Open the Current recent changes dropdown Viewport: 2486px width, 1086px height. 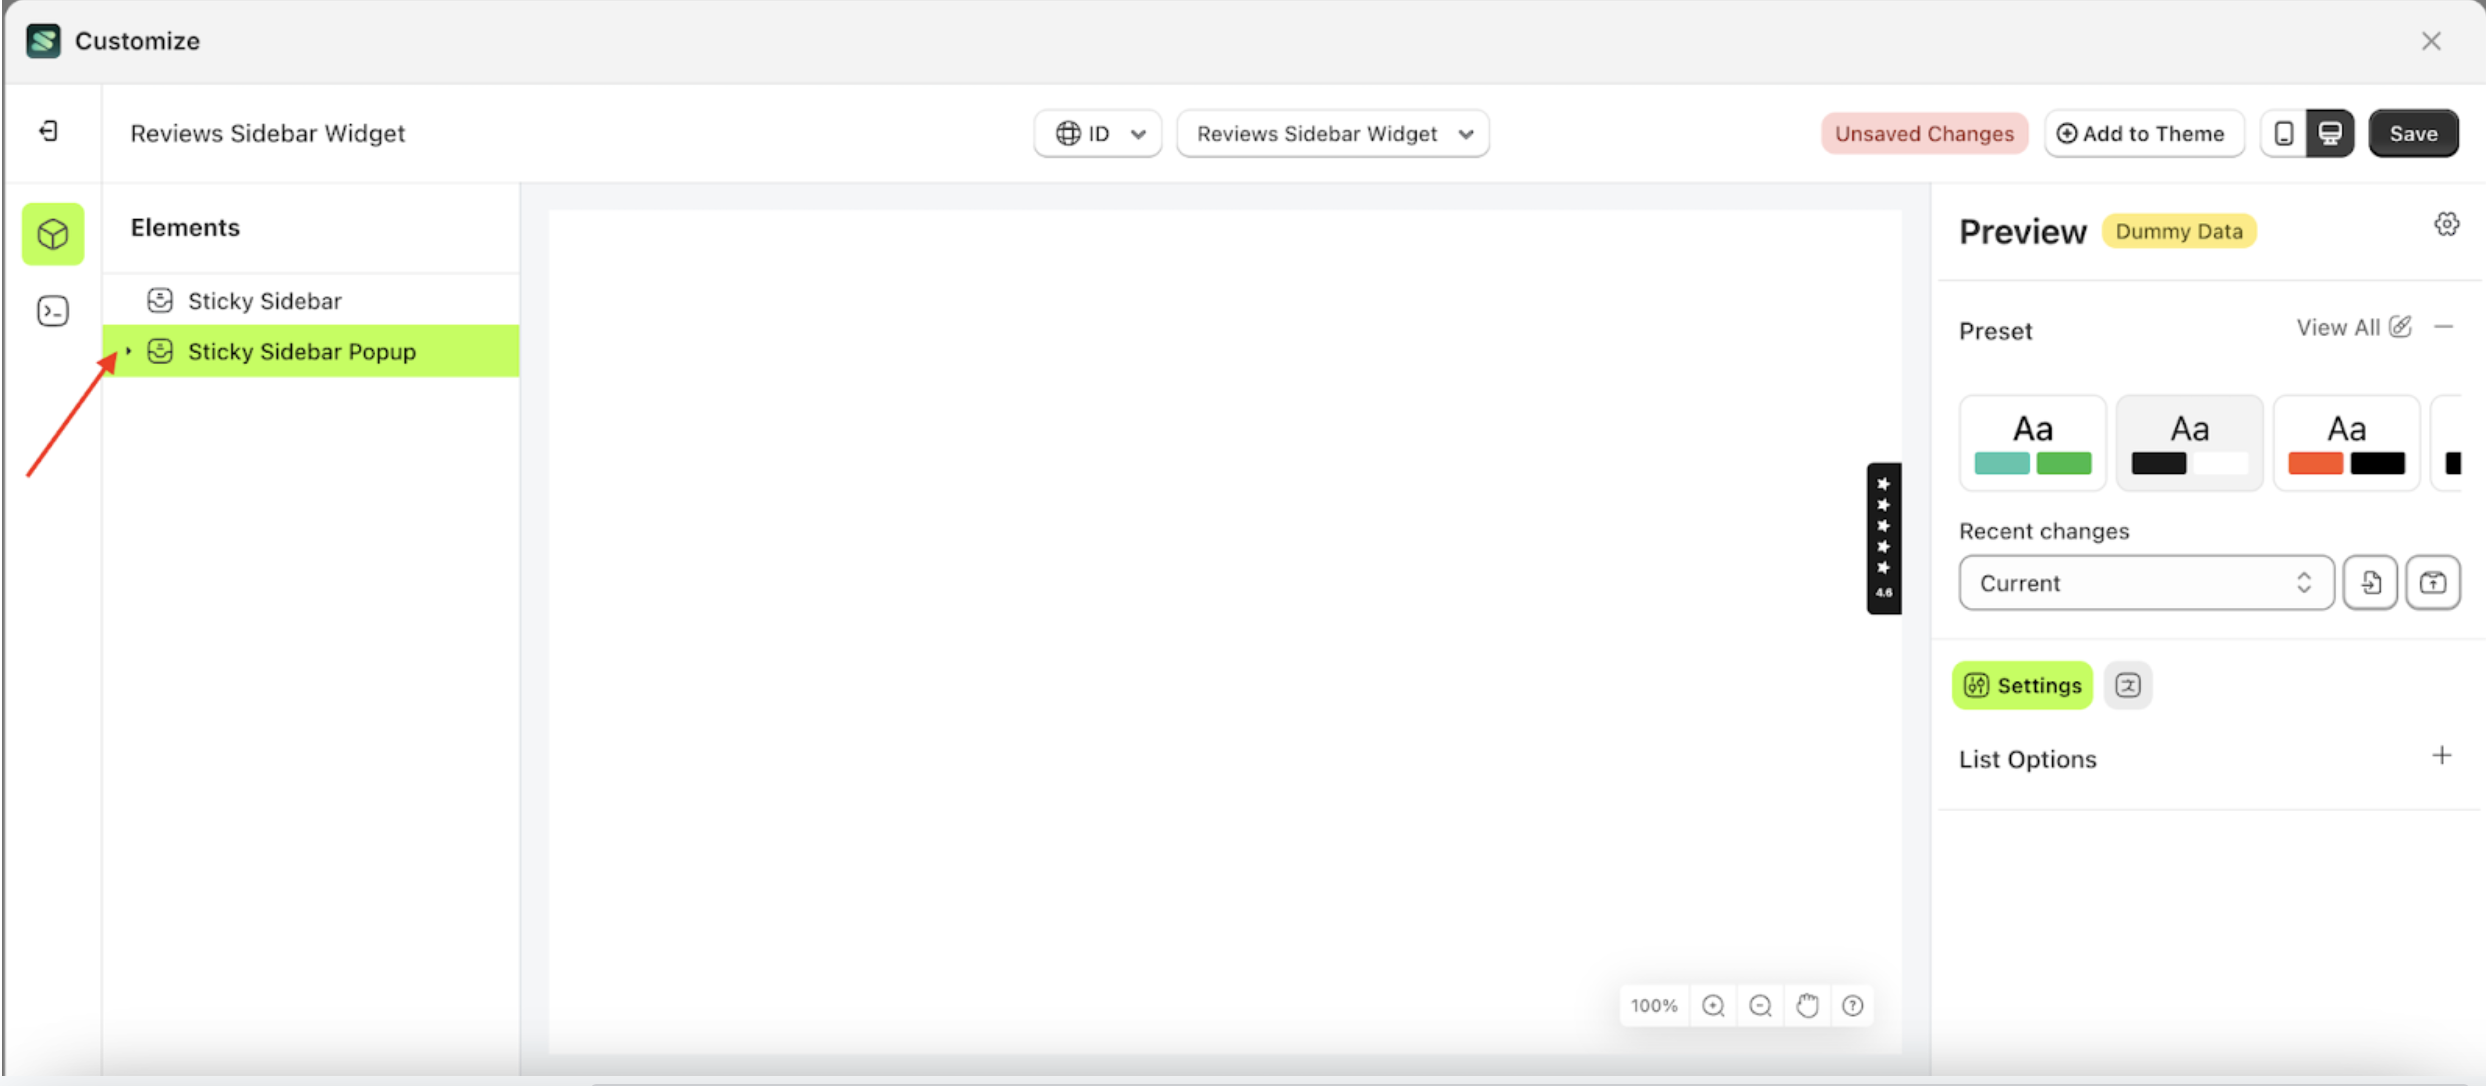2145,582
